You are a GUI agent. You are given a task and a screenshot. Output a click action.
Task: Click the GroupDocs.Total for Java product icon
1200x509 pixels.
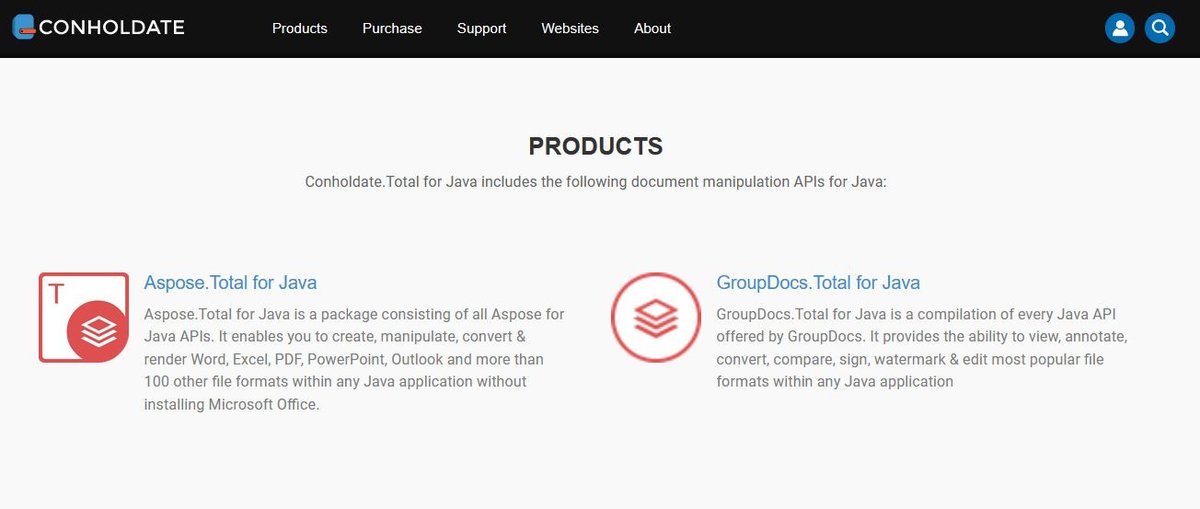click(656, 317)
